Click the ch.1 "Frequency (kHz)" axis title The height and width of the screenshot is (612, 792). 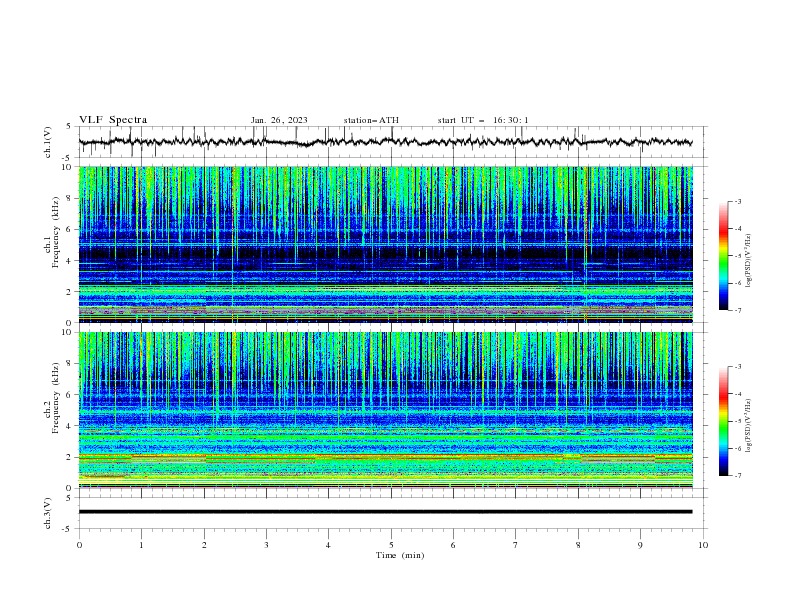click(56, 232)
